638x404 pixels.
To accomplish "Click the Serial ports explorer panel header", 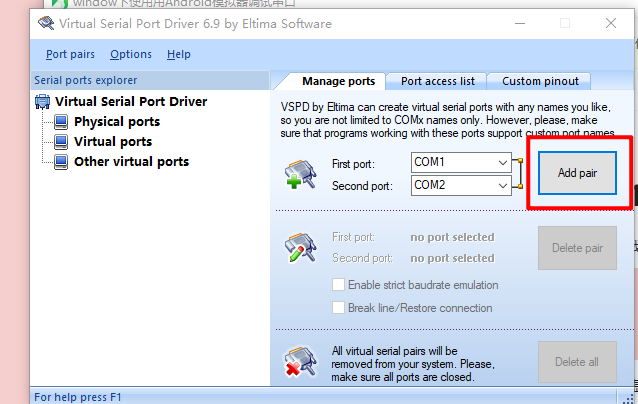I will (x=150, y=80).
